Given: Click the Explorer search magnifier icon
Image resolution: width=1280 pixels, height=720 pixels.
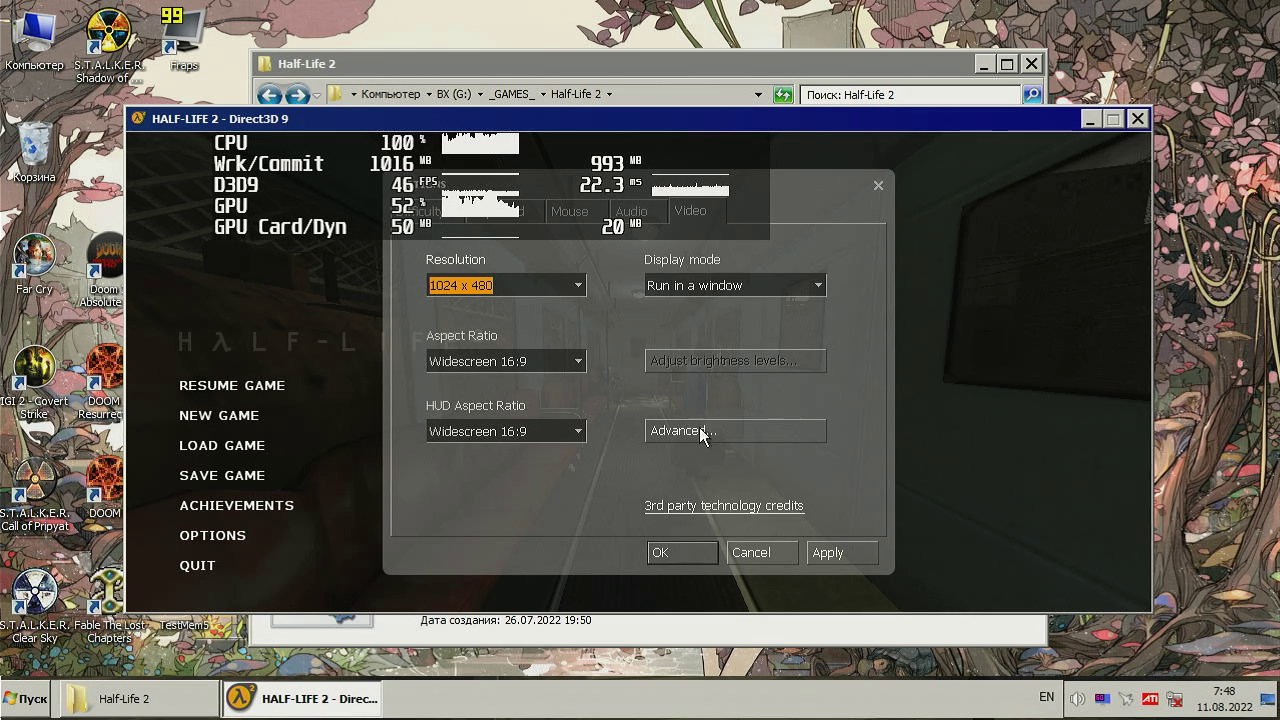Looking at the screenshot, I should tap(1032, 94).
